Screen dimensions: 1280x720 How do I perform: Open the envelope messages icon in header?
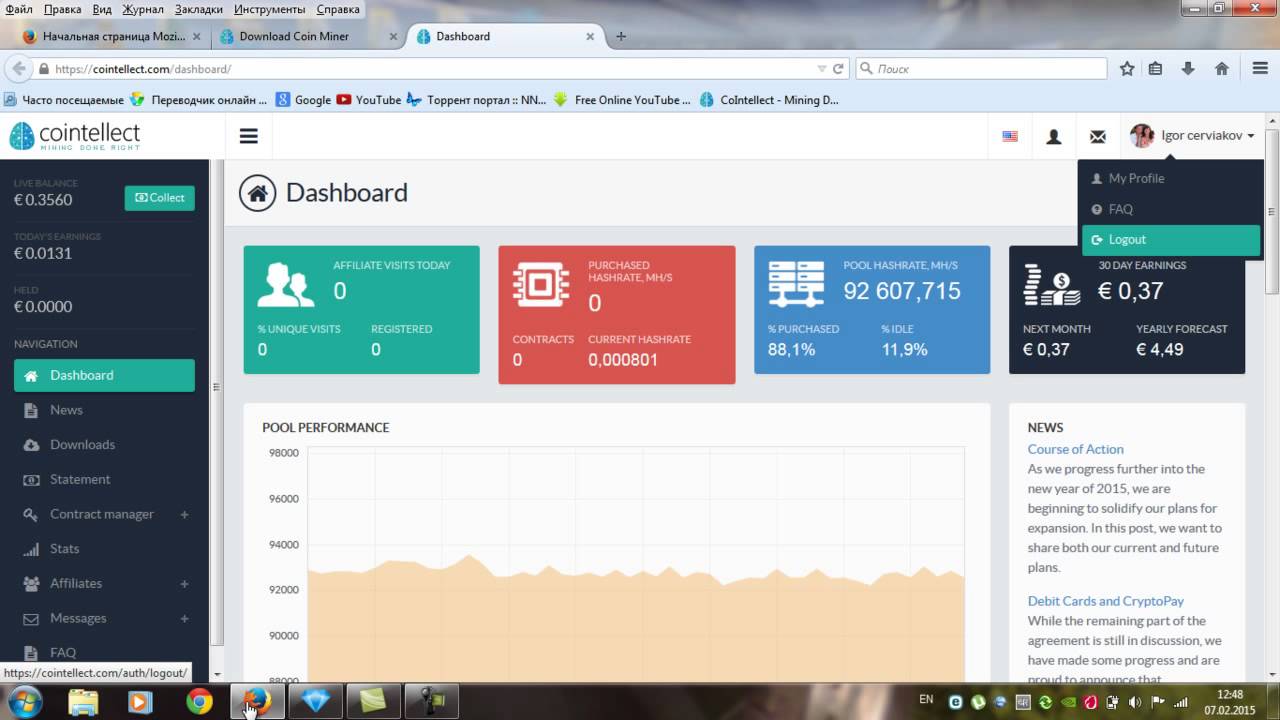point(1097,136)
